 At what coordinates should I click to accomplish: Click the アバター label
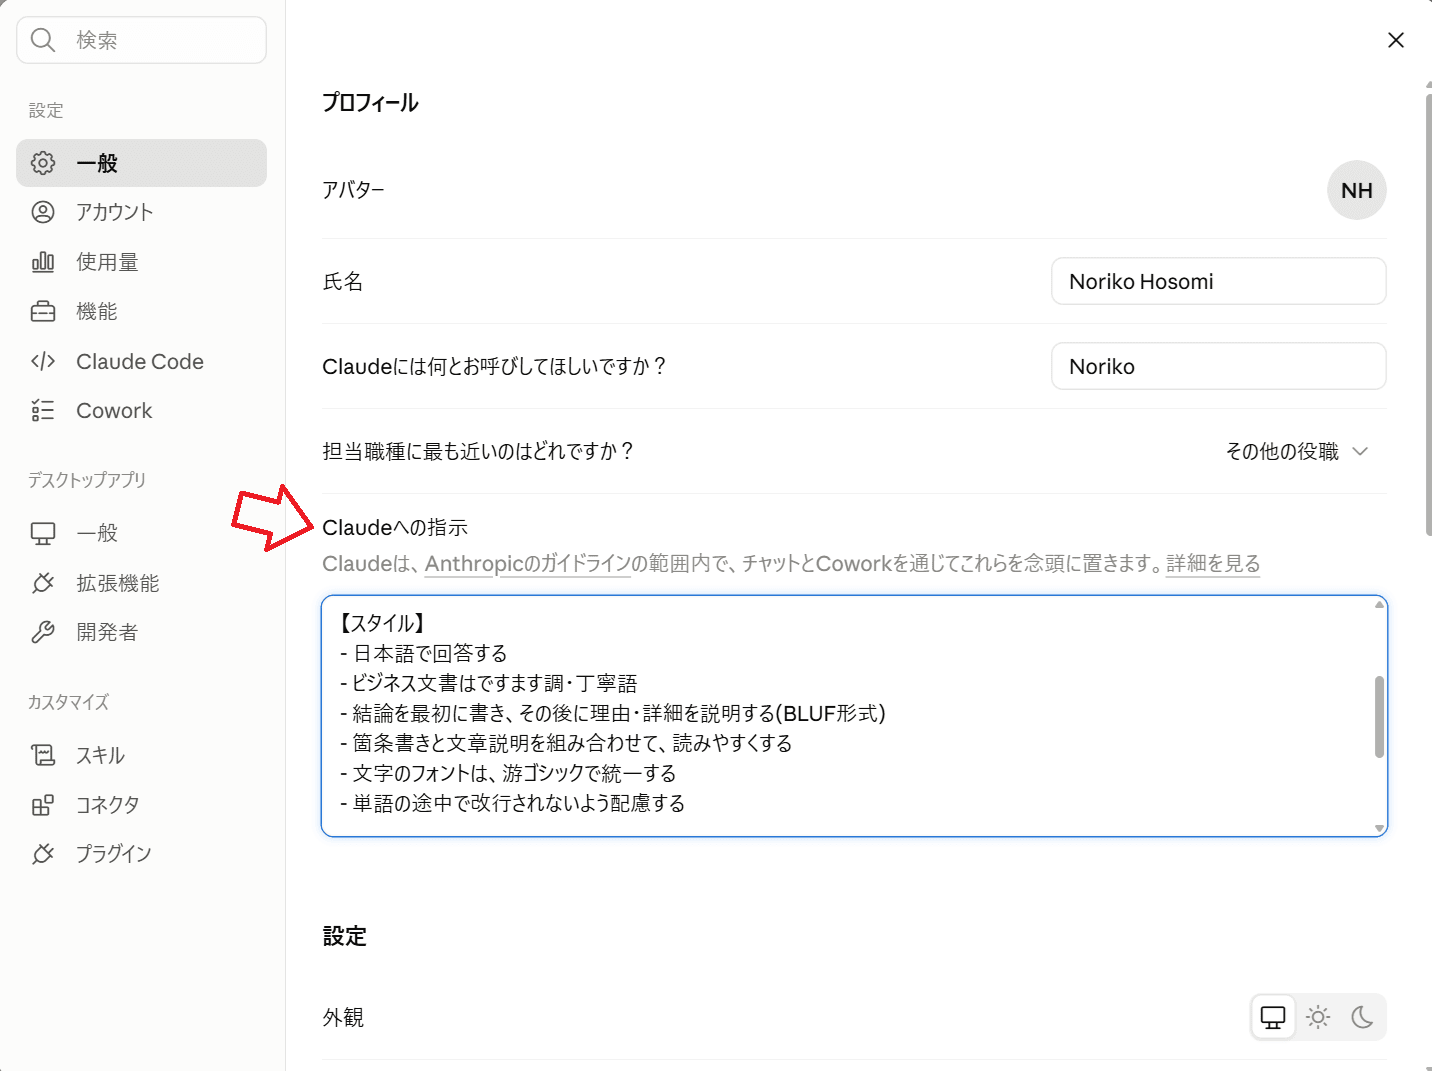(353, 190)
